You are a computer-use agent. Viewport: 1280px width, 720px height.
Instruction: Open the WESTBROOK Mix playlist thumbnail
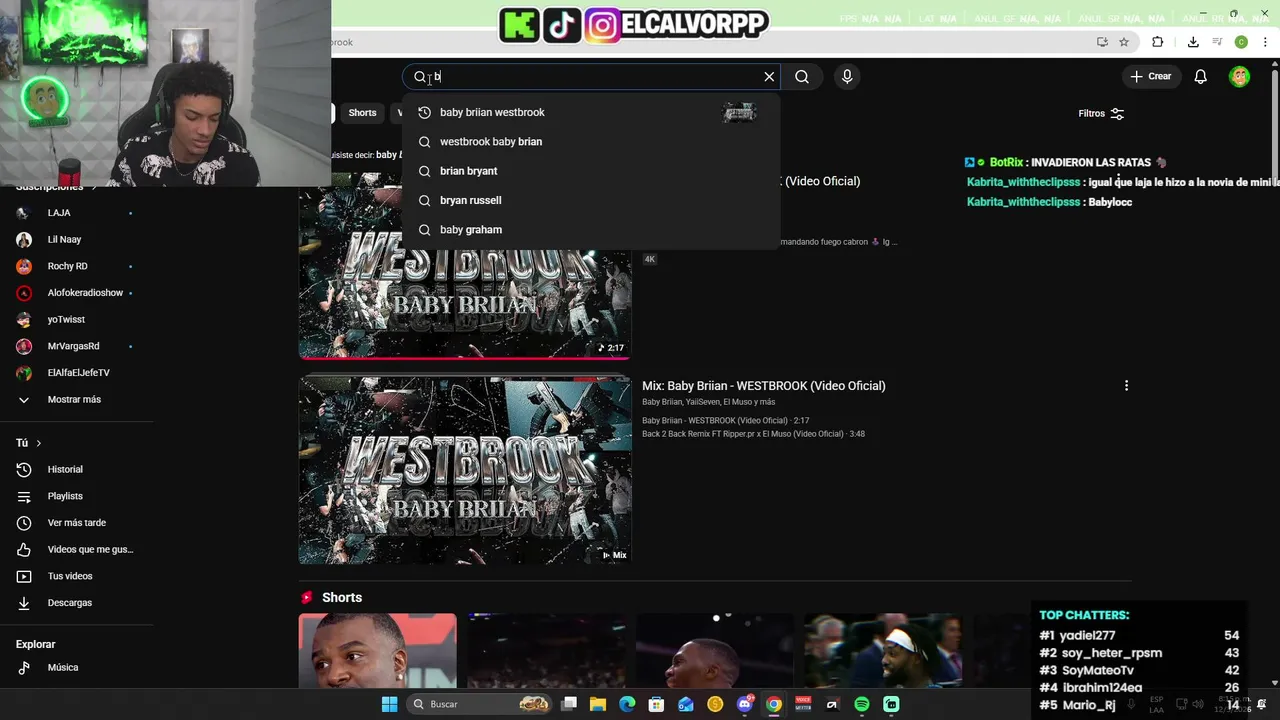(x=465, y=470)
